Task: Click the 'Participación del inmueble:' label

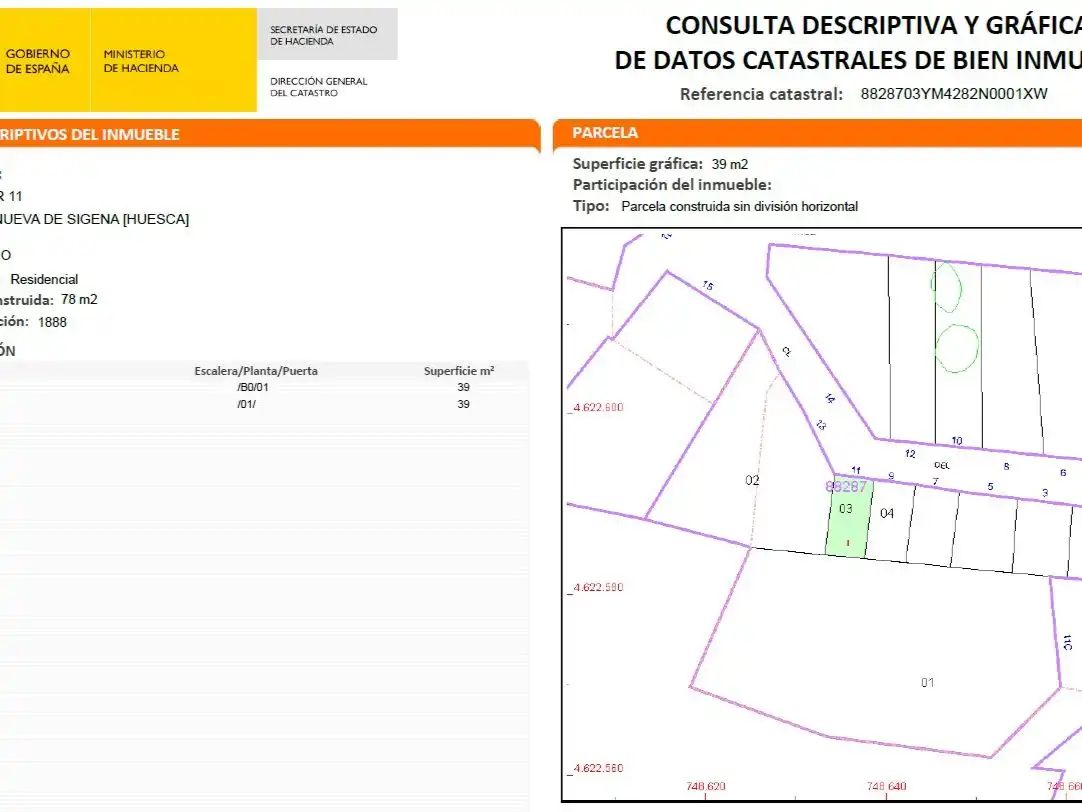Action: pyautogui.click(x=672, y=185)
